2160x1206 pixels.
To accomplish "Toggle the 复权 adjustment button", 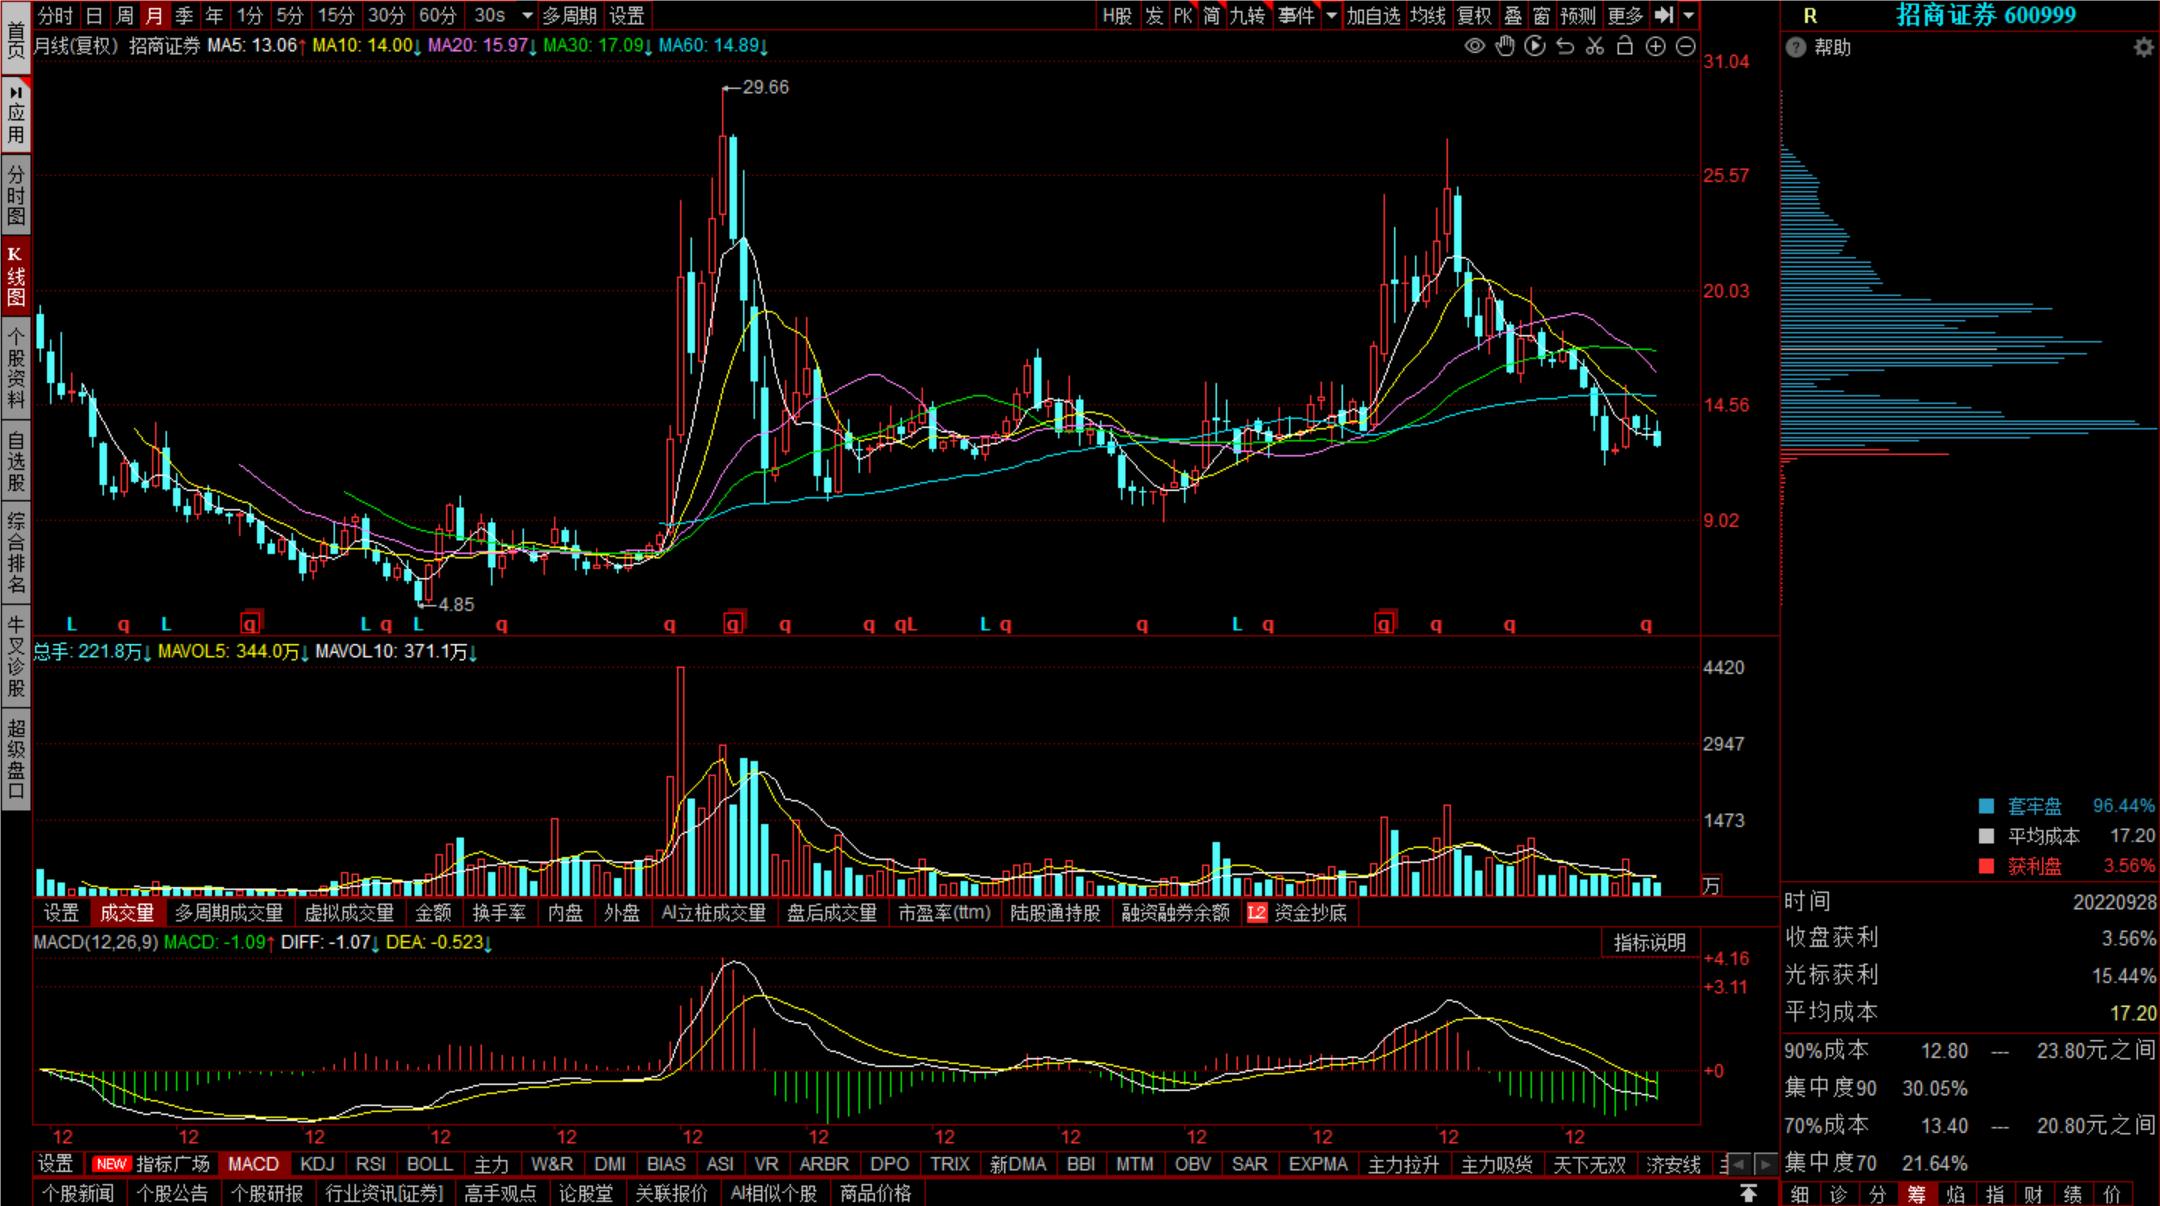I will click(1473, 15).
